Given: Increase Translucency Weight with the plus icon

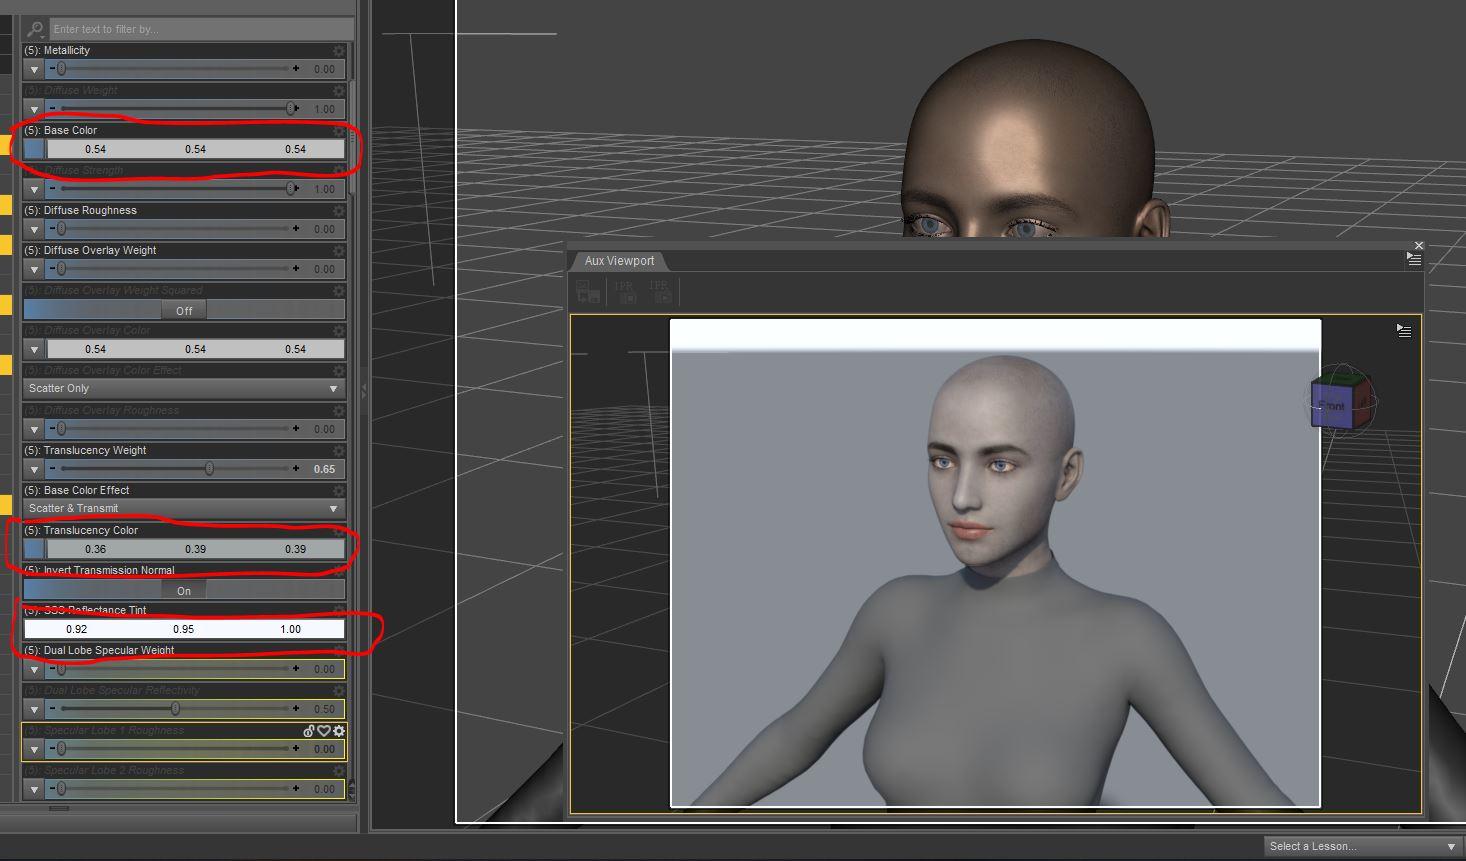Looking at the screenshot, I should tap(296, 469).
